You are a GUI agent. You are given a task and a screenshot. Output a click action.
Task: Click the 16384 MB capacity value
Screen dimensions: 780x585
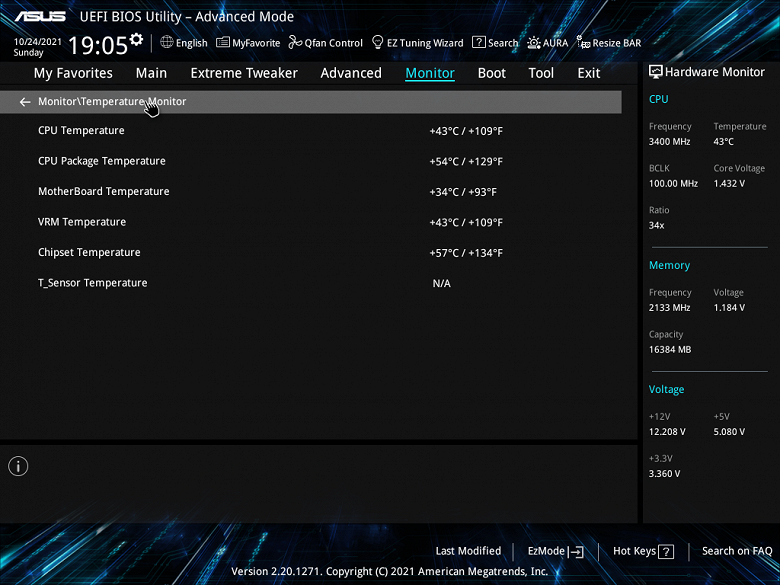670,350
